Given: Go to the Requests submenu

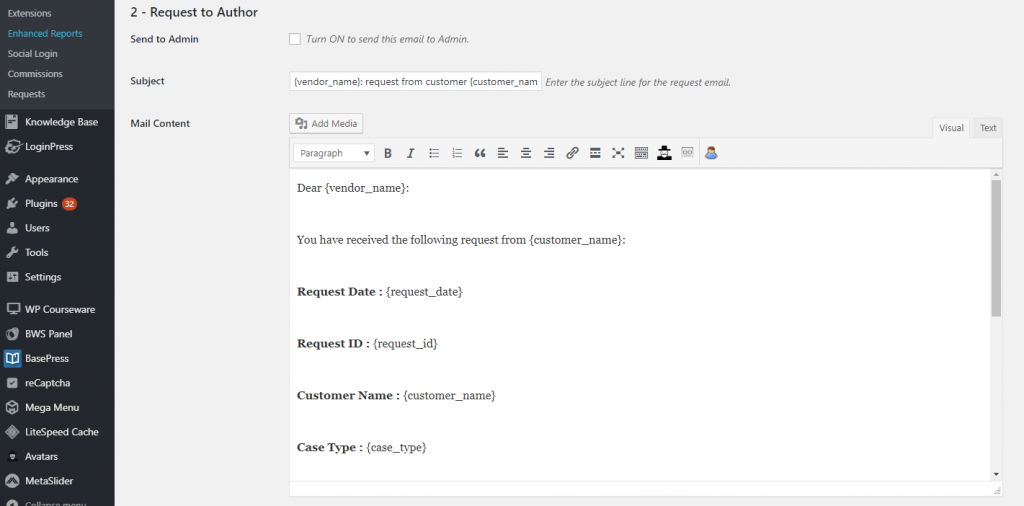Looking at the screenshot, I should tap(26, 94).
